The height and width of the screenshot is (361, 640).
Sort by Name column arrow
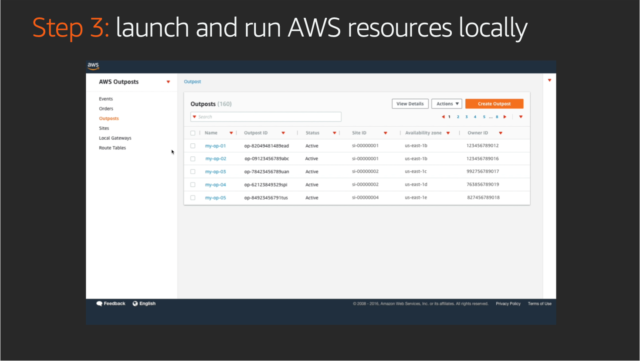pyautogui.click(x=231, y=133)
